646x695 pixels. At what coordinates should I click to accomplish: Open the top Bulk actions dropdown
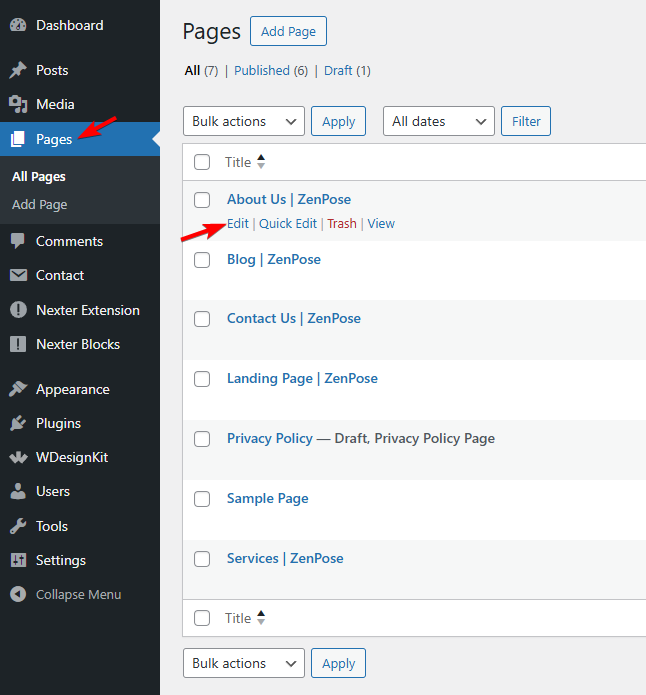tap(244, 121)
